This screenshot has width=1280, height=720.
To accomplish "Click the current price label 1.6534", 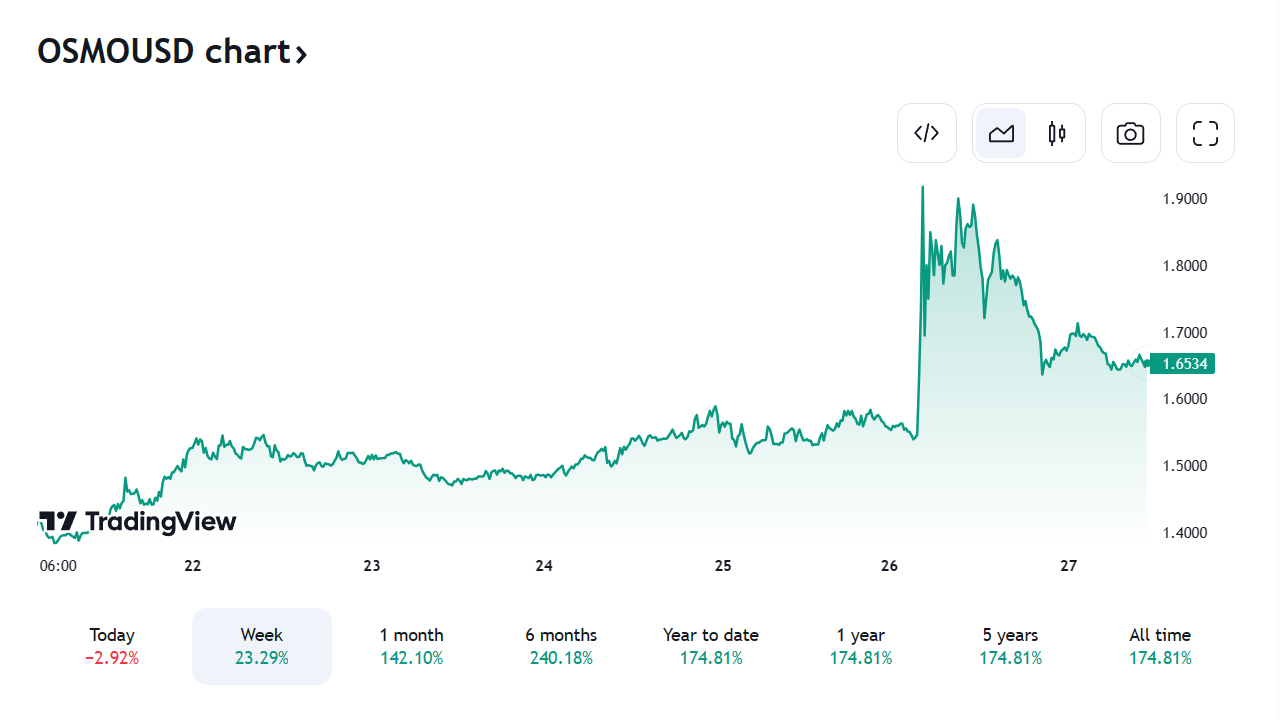I will 1183,364.
